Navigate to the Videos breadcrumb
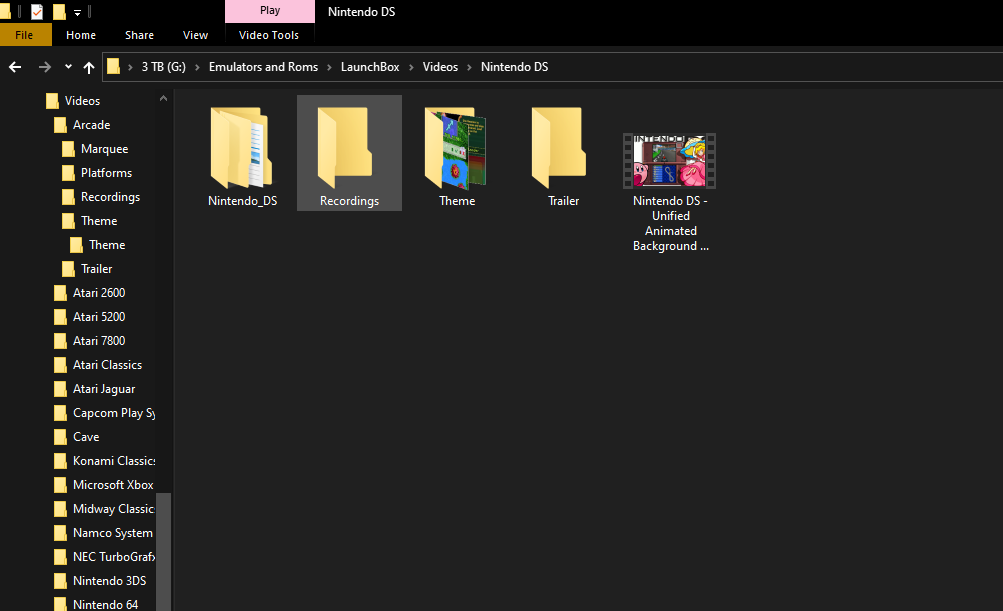Image resolution: width=1003 pixels, height=611 pixels. [x=440, y=67]
